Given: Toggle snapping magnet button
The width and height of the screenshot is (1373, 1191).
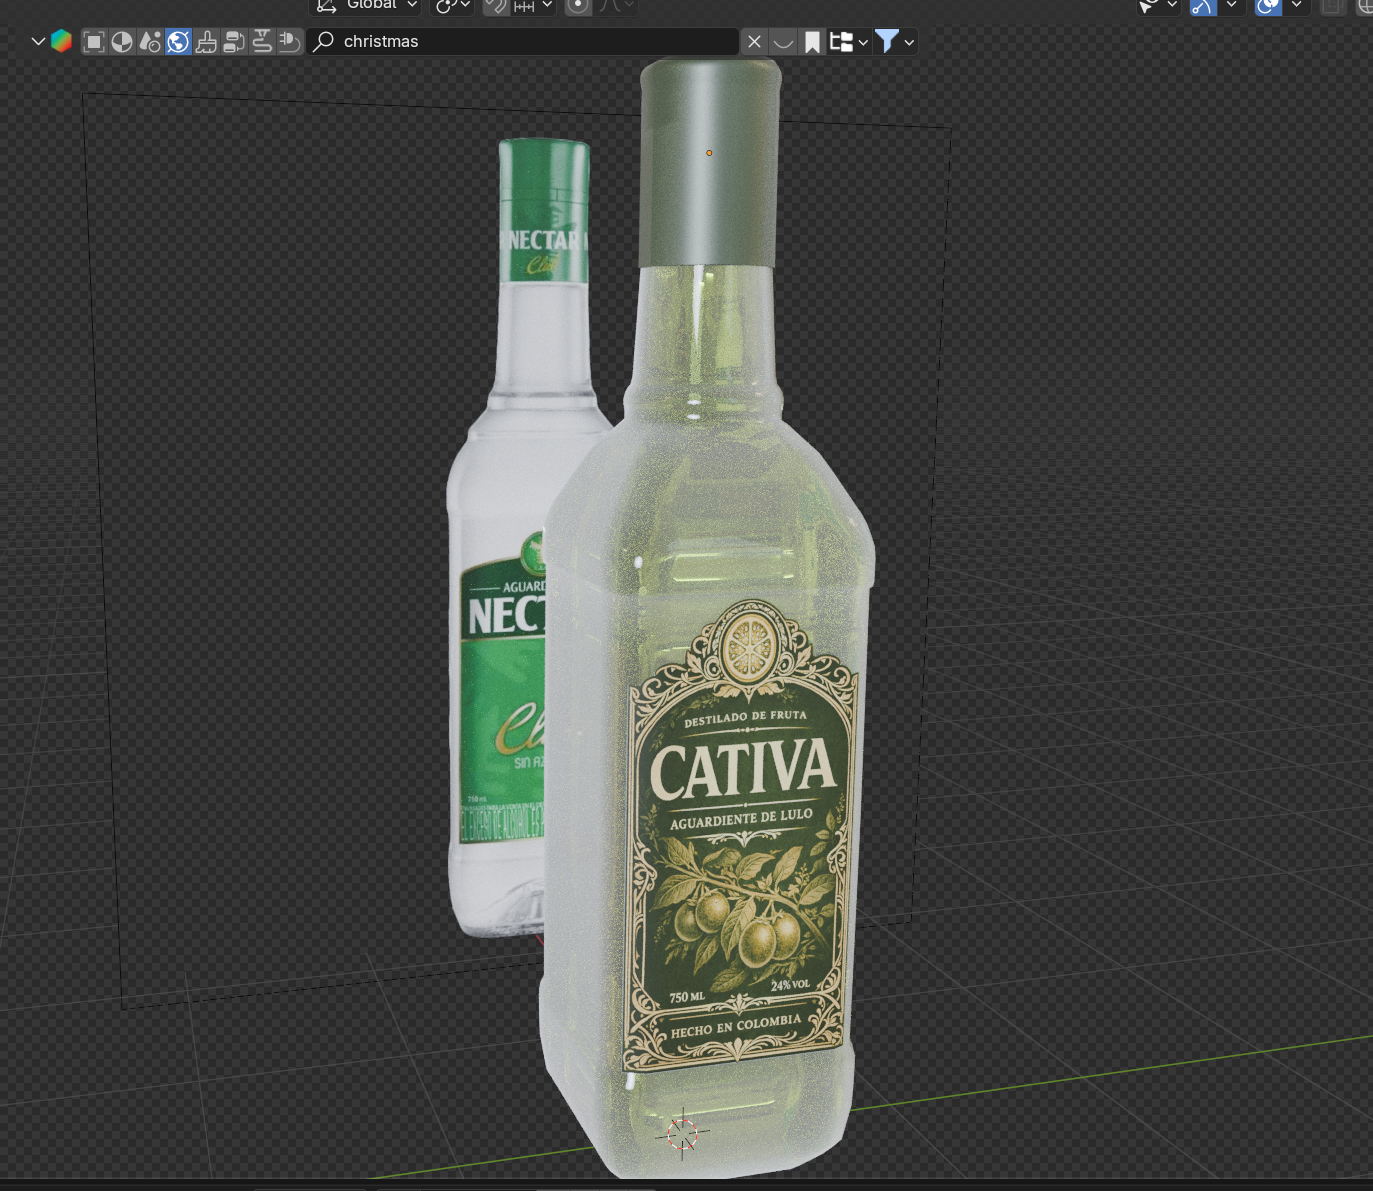Looking at the screenshot, I should 496,5.
